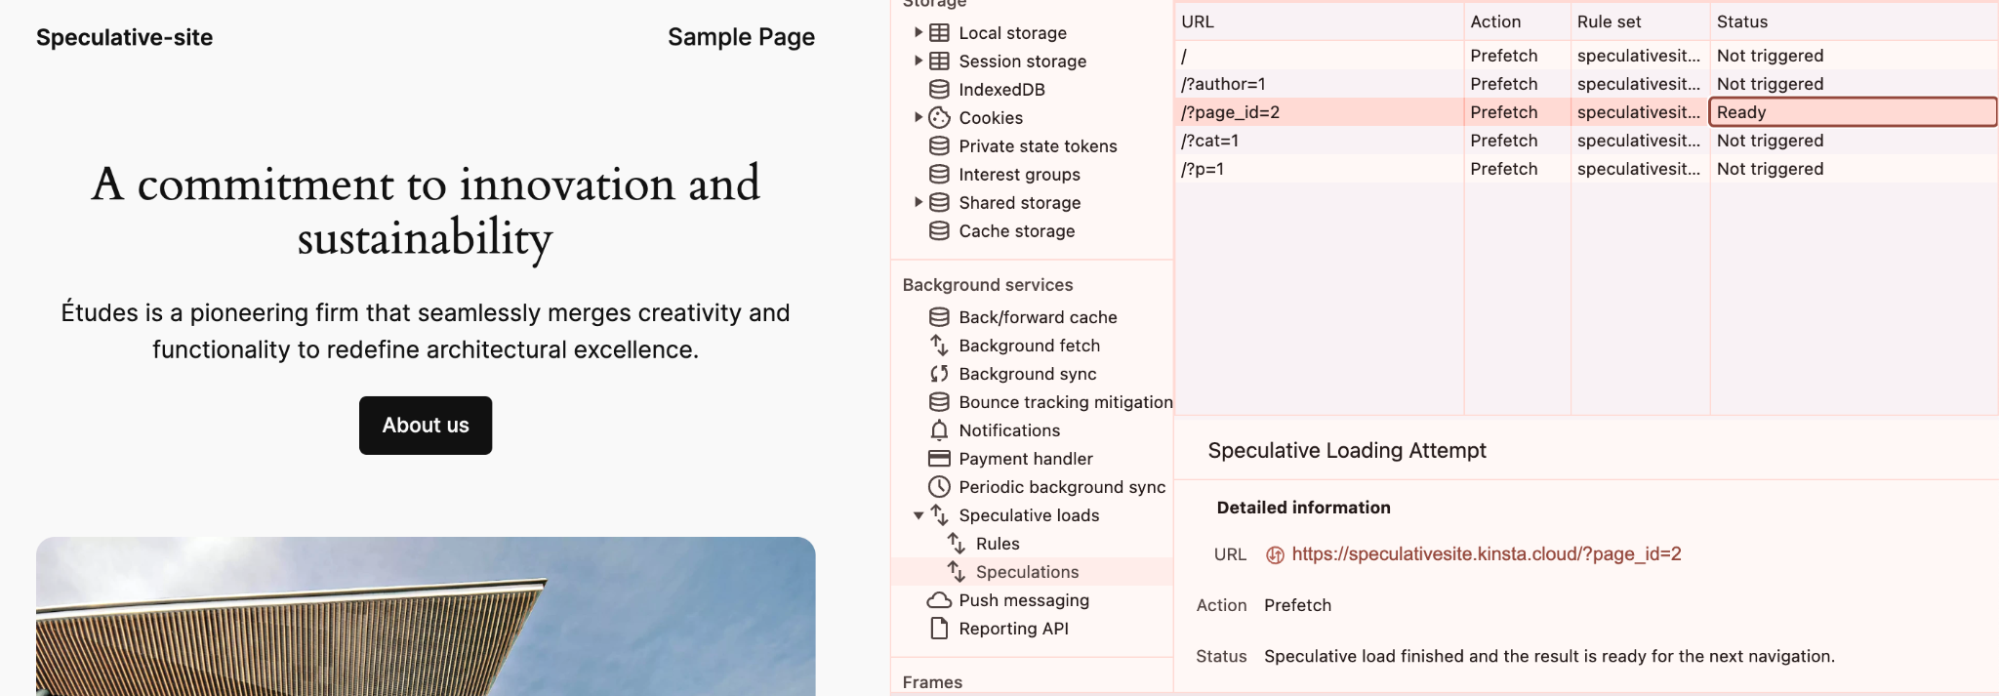Click the Push messaging cloud icon

939,600
